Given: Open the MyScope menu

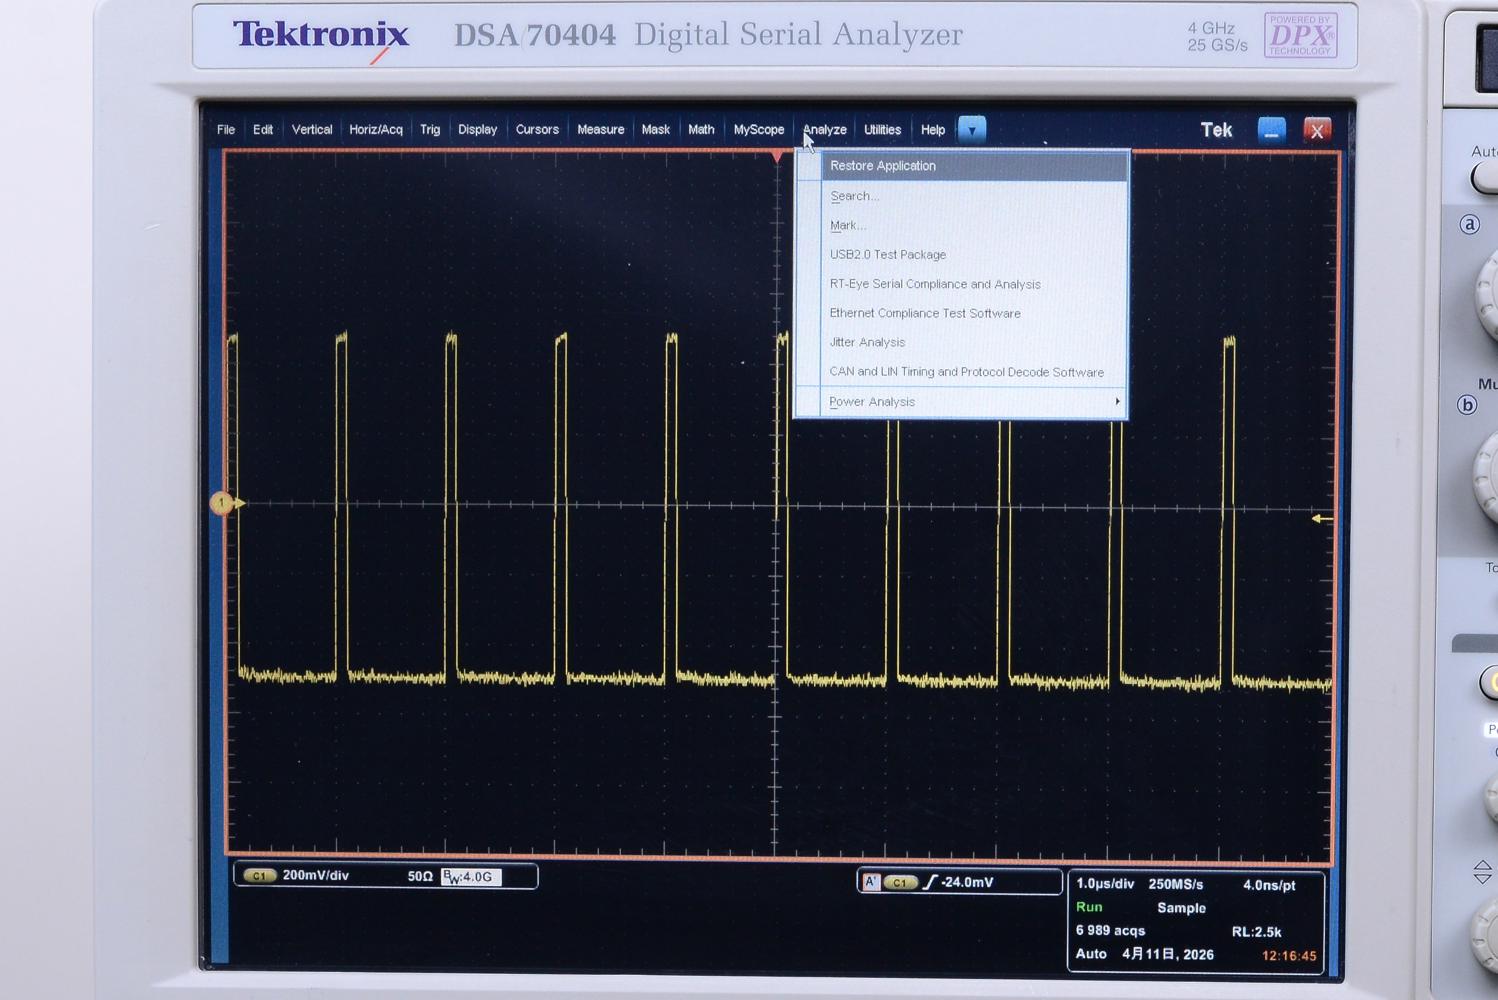Looking at the screenshot, I should point(759,130).
